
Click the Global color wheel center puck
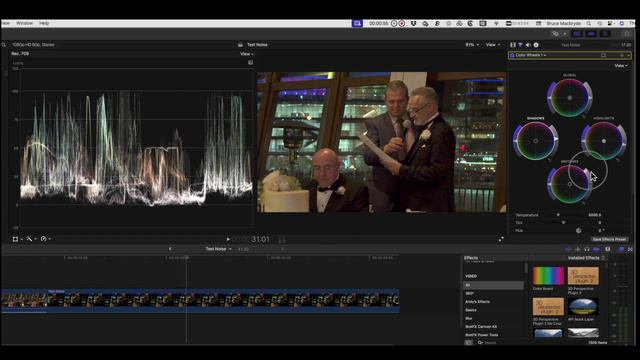tap(570, 98)
